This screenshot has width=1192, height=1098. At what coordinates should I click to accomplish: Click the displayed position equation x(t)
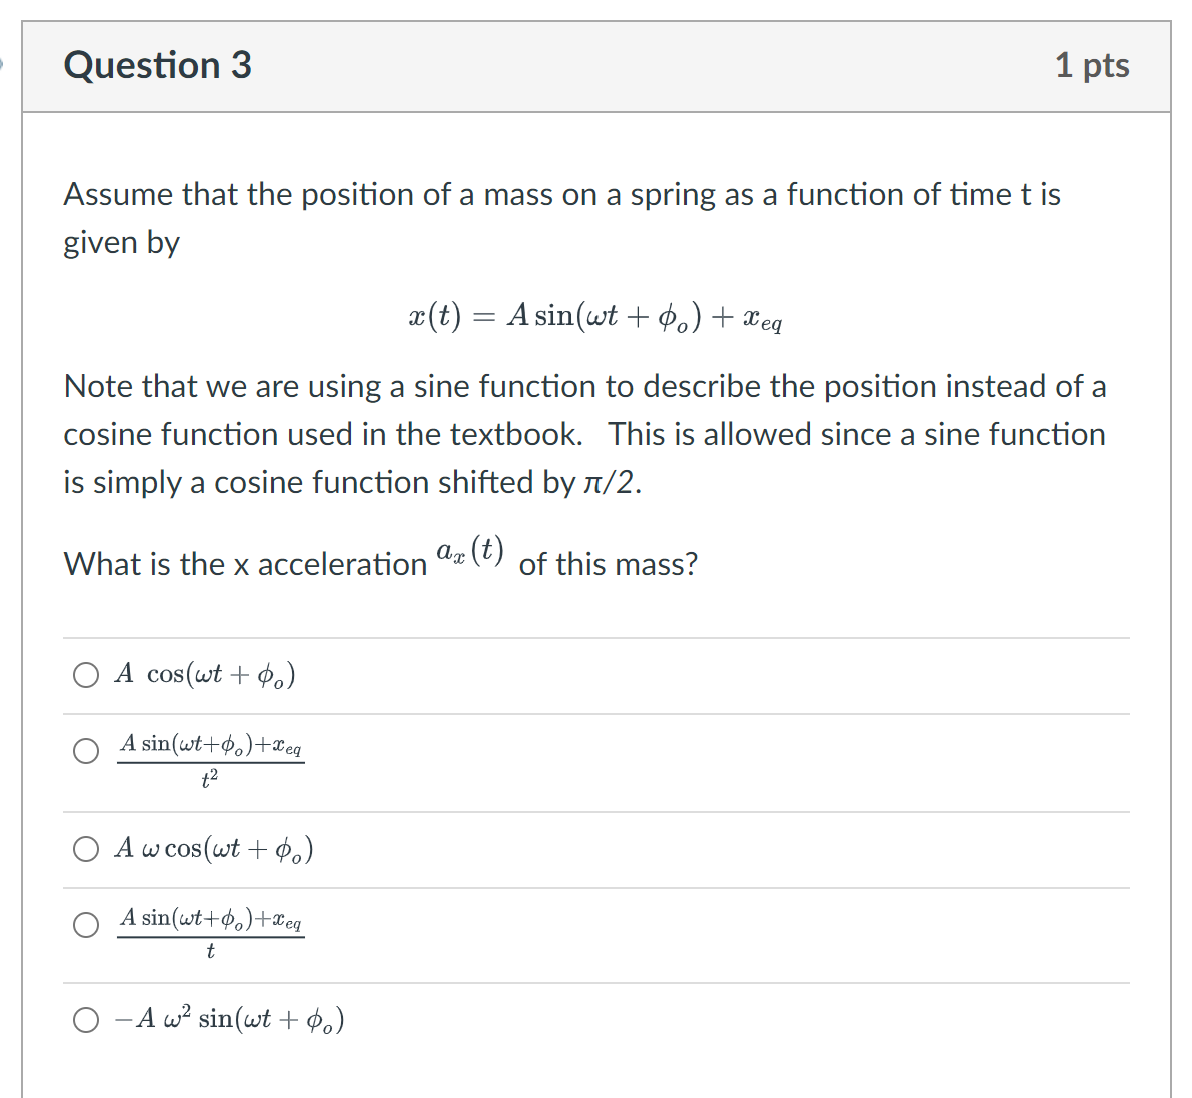(595, 318)
